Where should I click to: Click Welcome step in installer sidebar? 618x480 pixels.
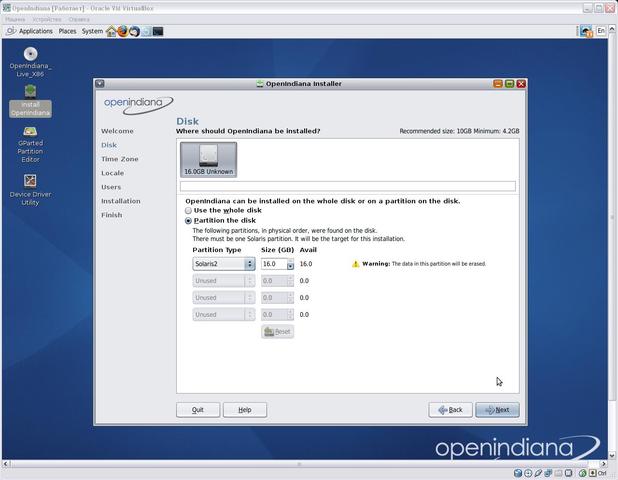tap(117, 131)
